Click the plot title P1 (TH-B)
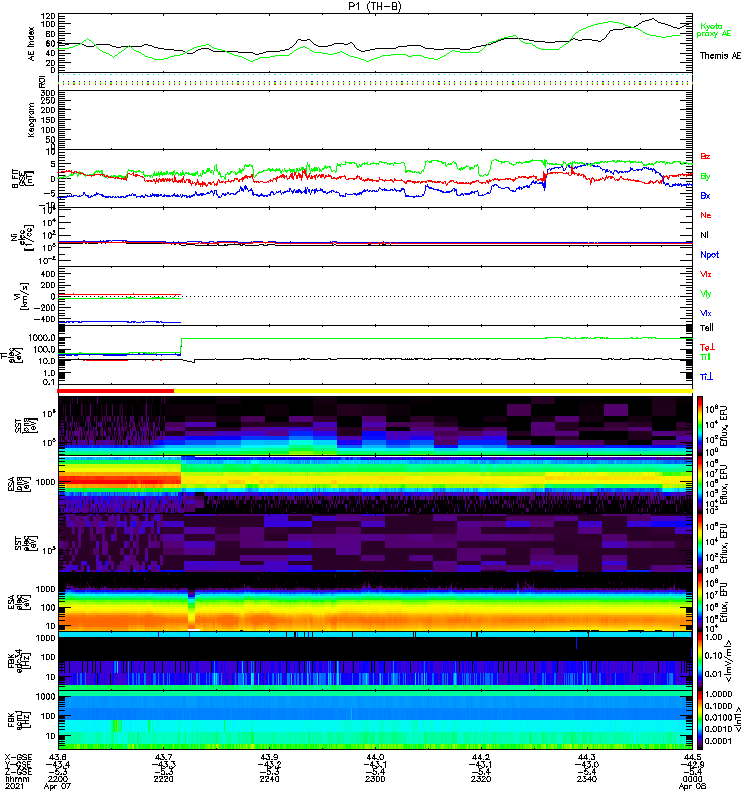 click(374, 6)
